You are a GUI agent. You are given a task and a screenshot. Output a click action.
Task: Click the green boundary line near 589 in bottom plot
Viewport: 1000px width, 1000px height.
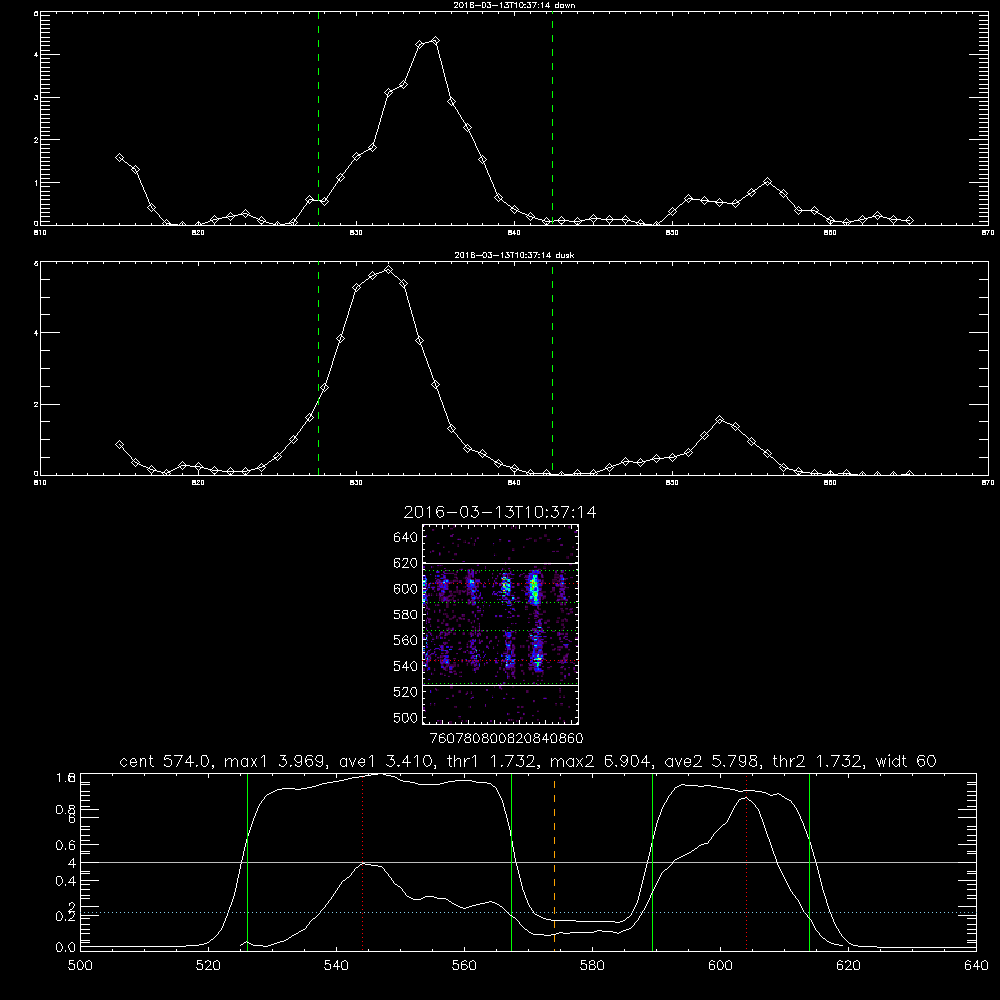click(652, 861)
